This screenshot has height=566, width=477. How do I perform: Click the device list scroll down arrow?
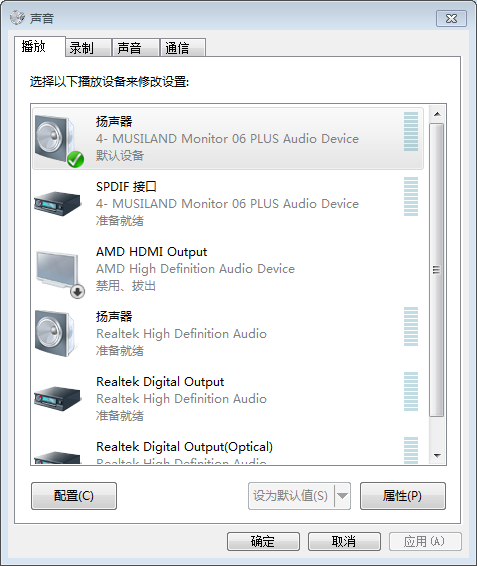coord(437,456)
